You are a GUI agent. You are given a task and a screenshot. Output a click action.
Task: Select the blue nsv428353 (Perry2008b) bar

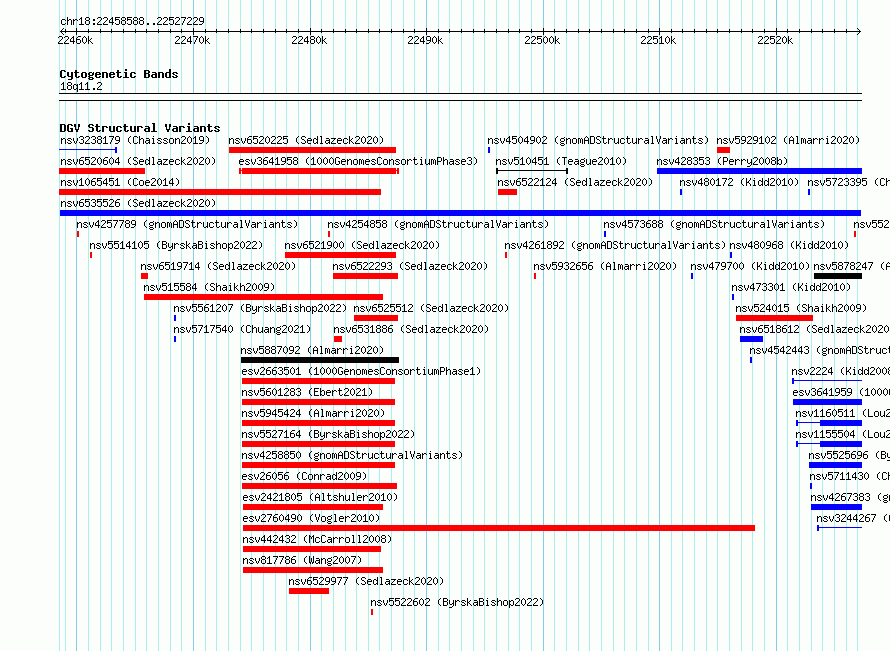(759, 171)
